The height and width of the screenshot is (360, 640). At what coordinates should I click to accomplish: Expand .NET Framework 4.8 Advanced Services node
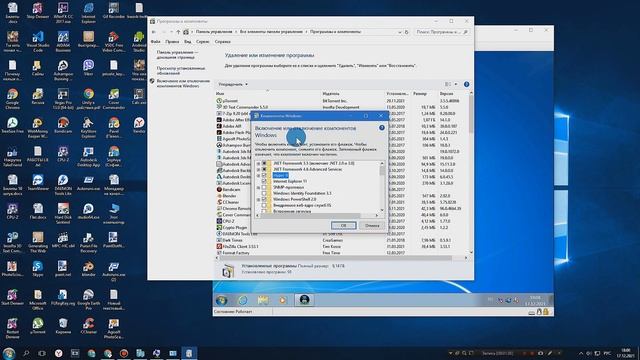tap(258, 169)
